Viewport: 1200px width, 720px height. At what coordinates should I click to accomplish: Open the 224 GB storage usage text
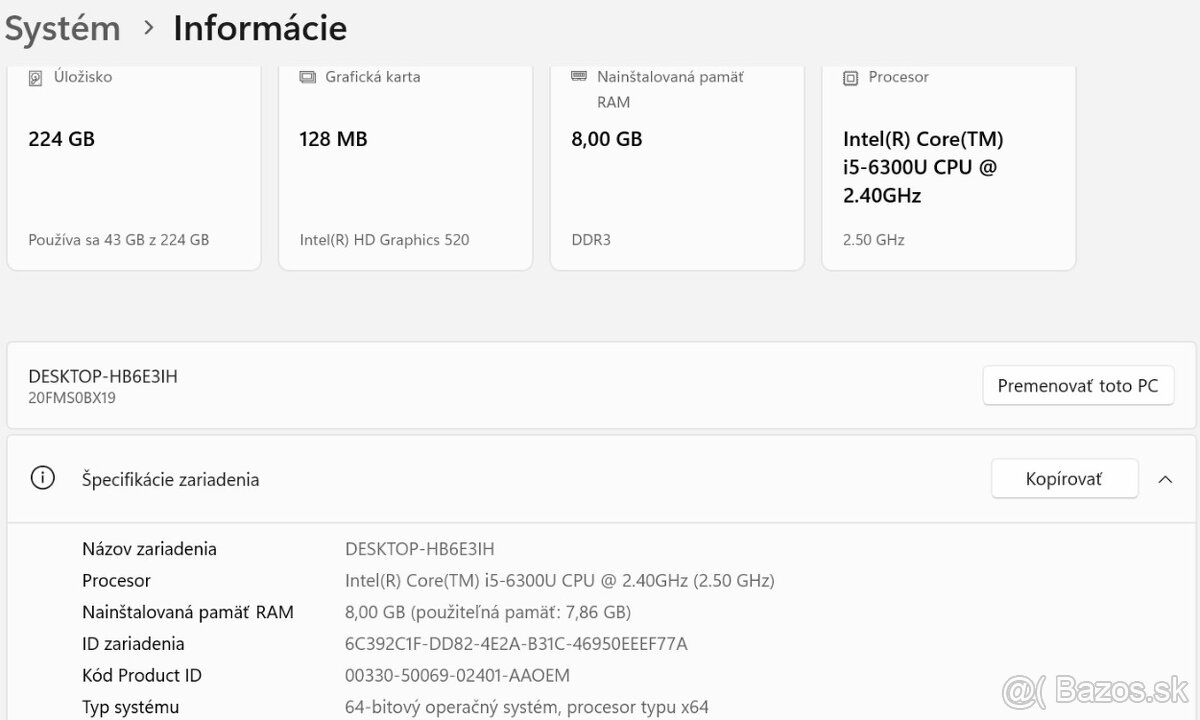(119, 240)
